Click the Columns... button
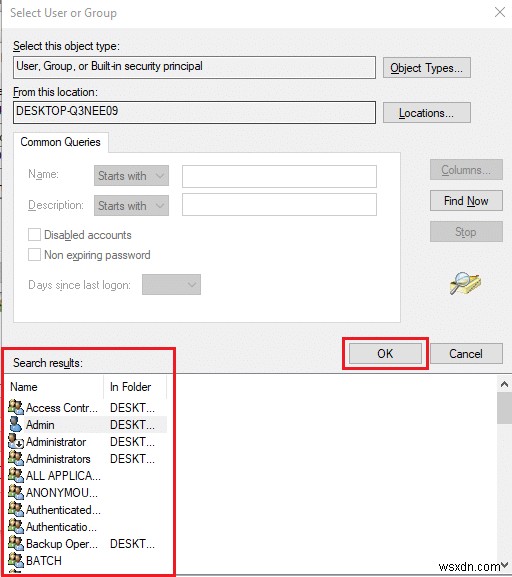The image size is (512, 577). pyautogui.click(x=466, y=170)
